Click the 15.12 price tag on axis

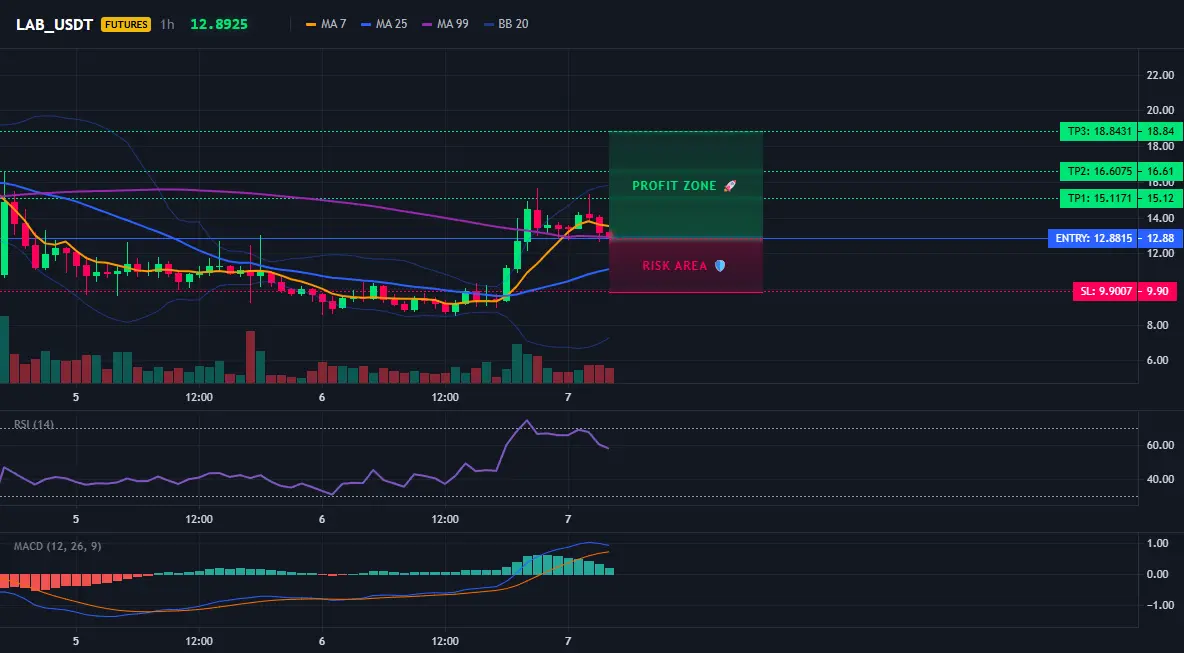click(x=1161, y=199)
